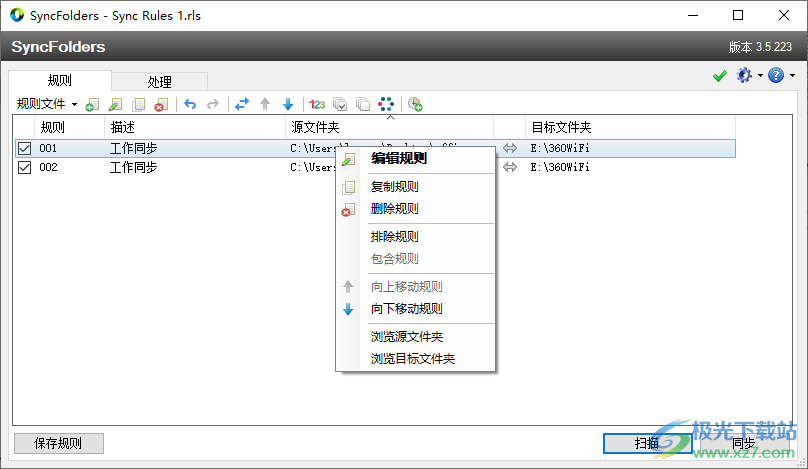
Task: Click the rule number 002 cell
Action: click(x=48, y=168)
